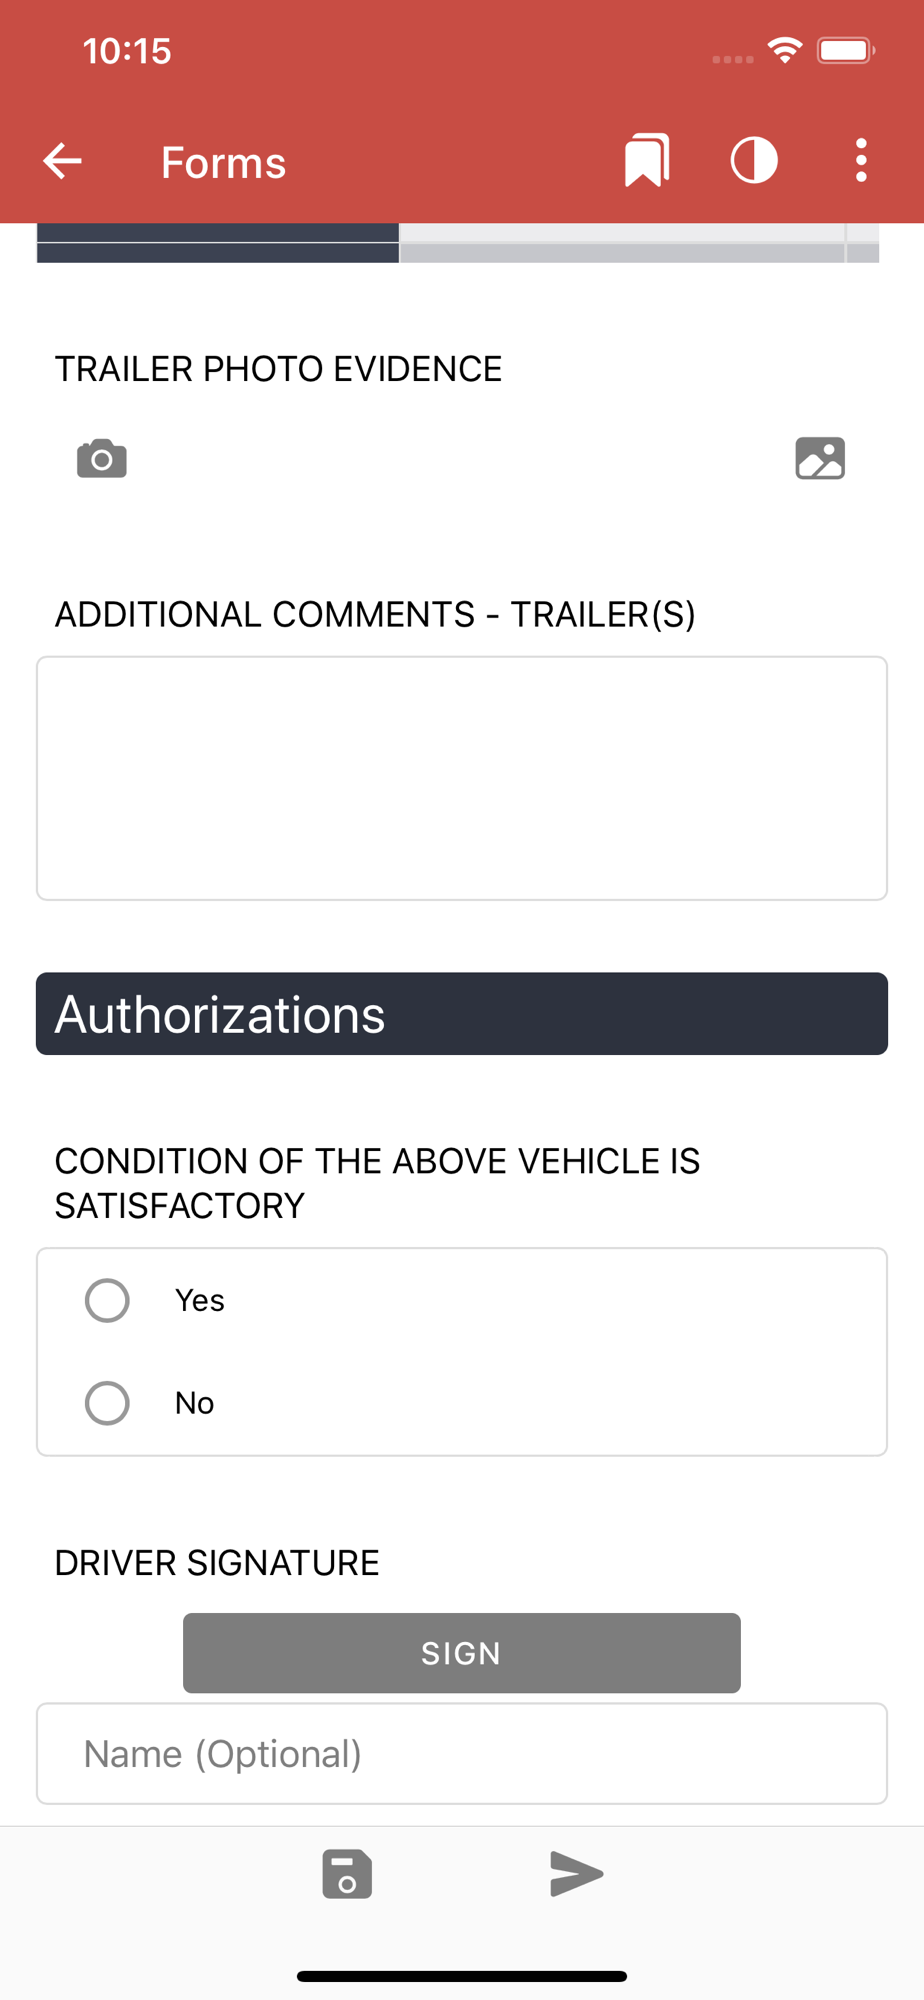The width and height of the screenshot is (924, 2000).
Task: Select the Yes radio button
Action: [107, 1300]
